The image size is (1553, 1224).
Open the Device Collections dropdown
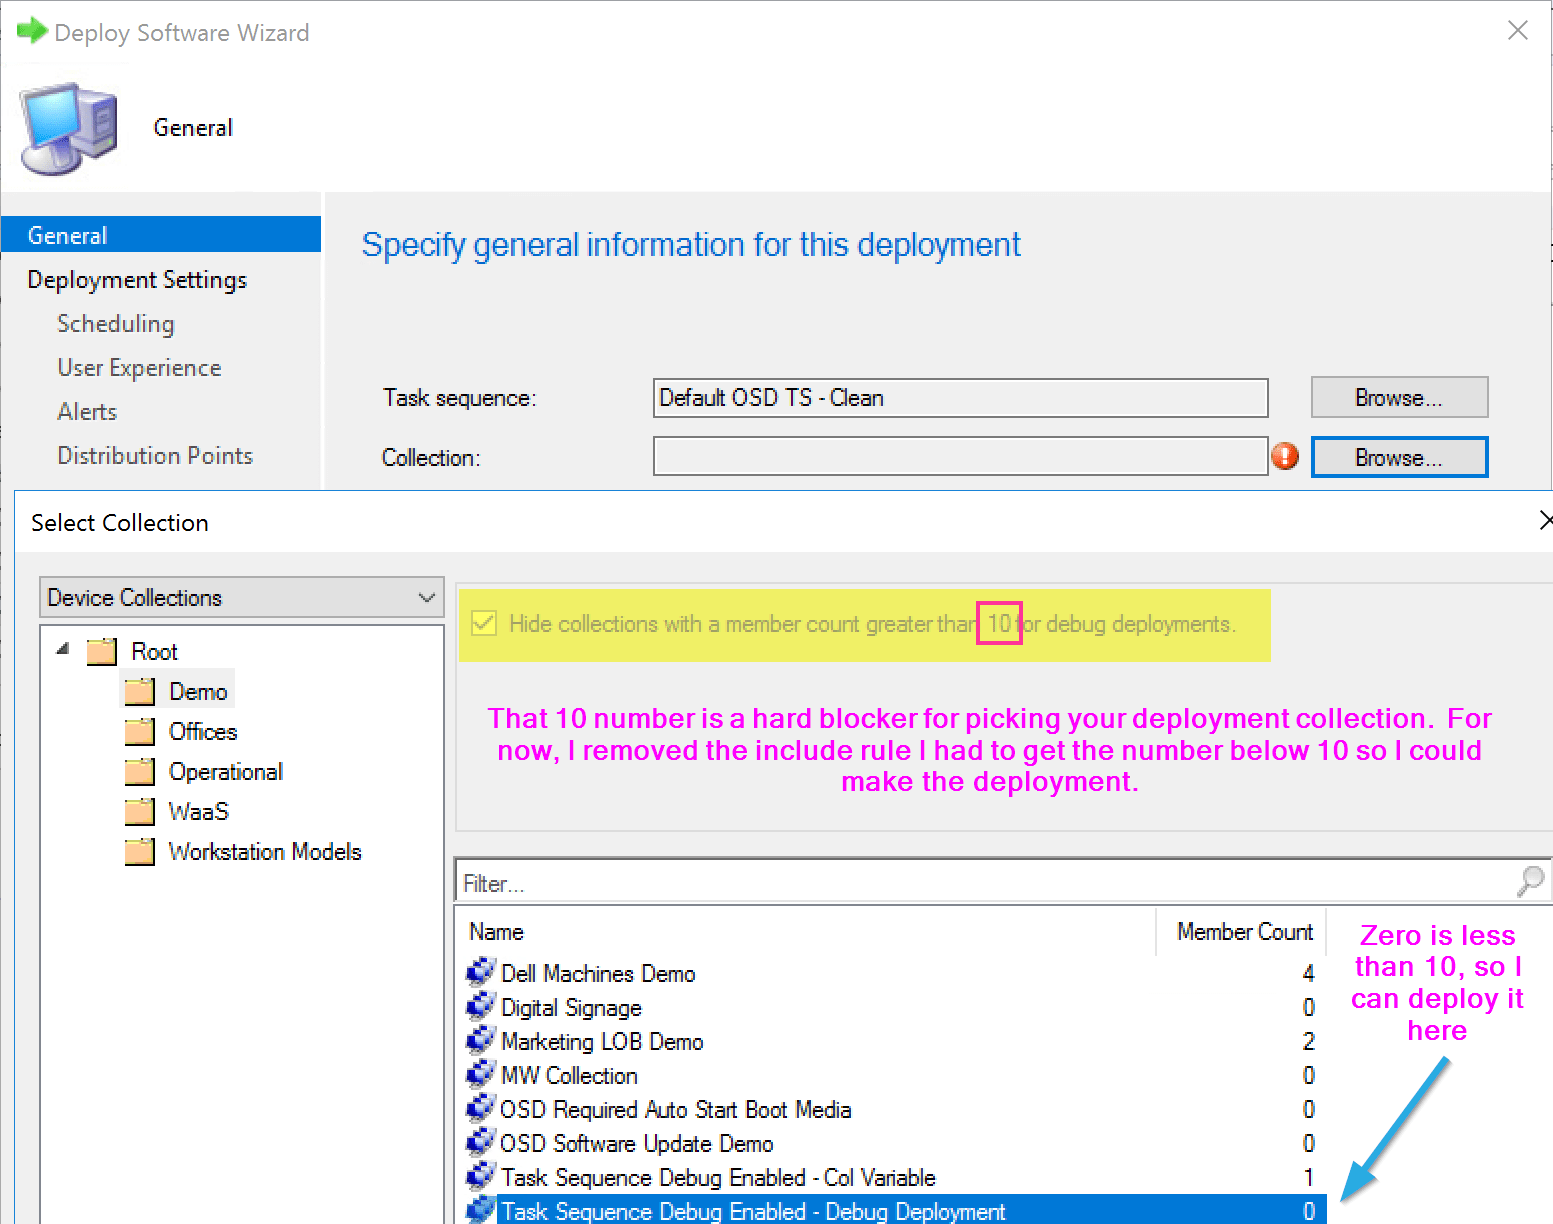pyautogui.click(x=241, y=597)
